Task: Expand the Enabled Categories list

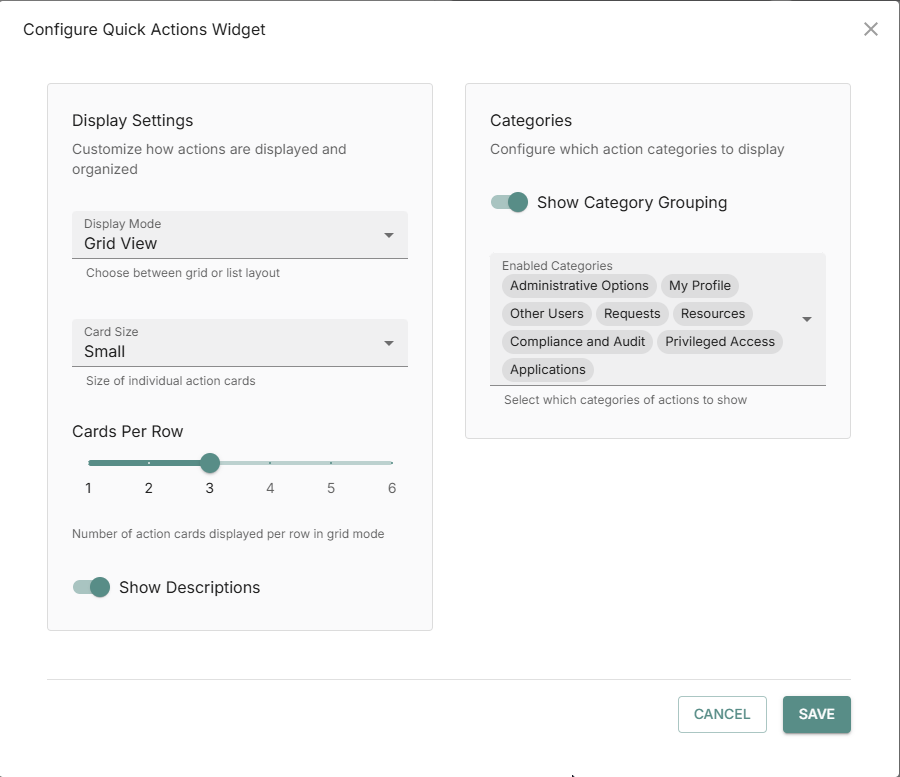Action: 807,318
